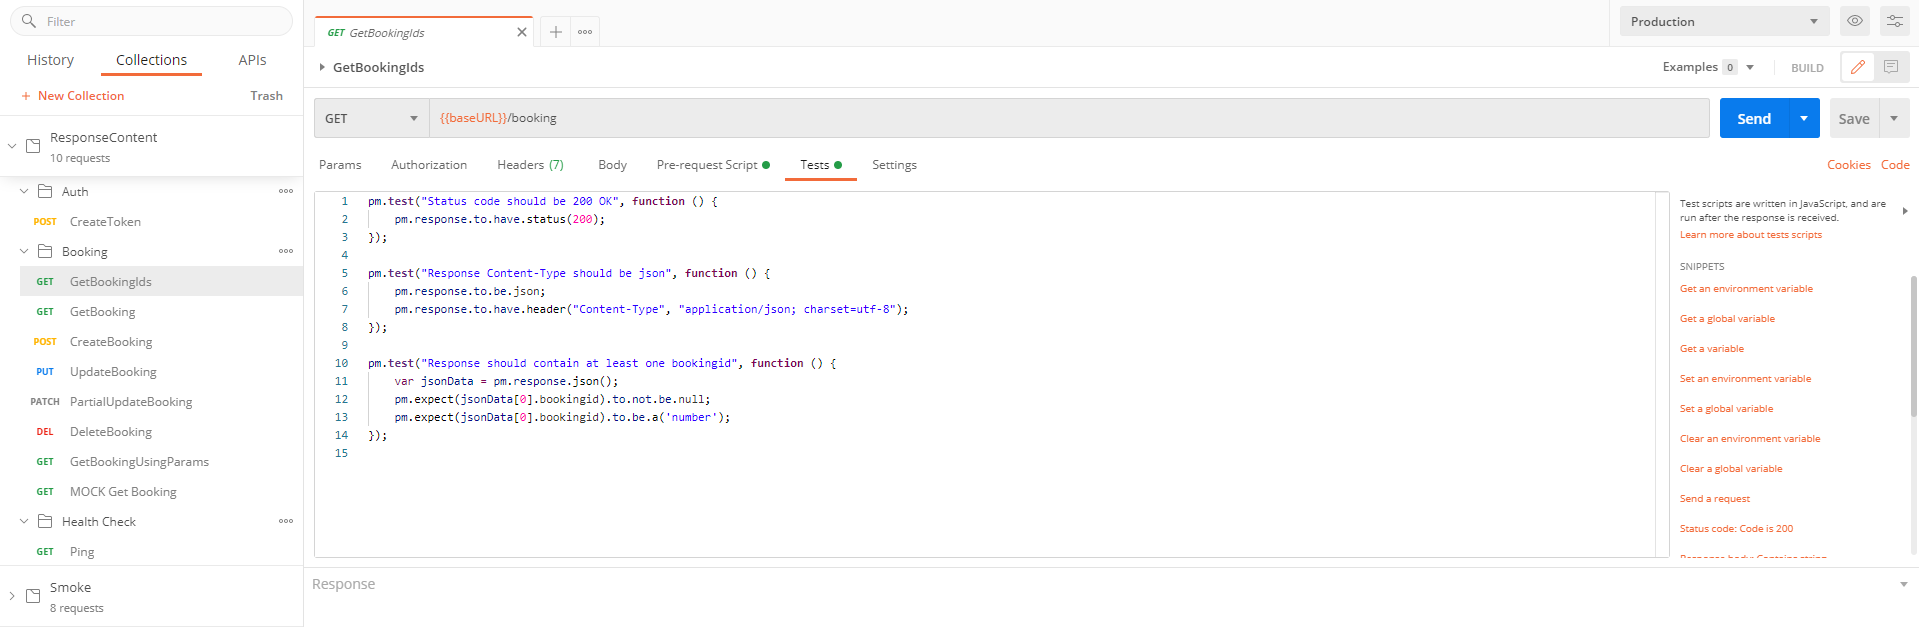Open Learn more about tests scripts link
The image size is (1919, 627).
tap(1750, 235)
